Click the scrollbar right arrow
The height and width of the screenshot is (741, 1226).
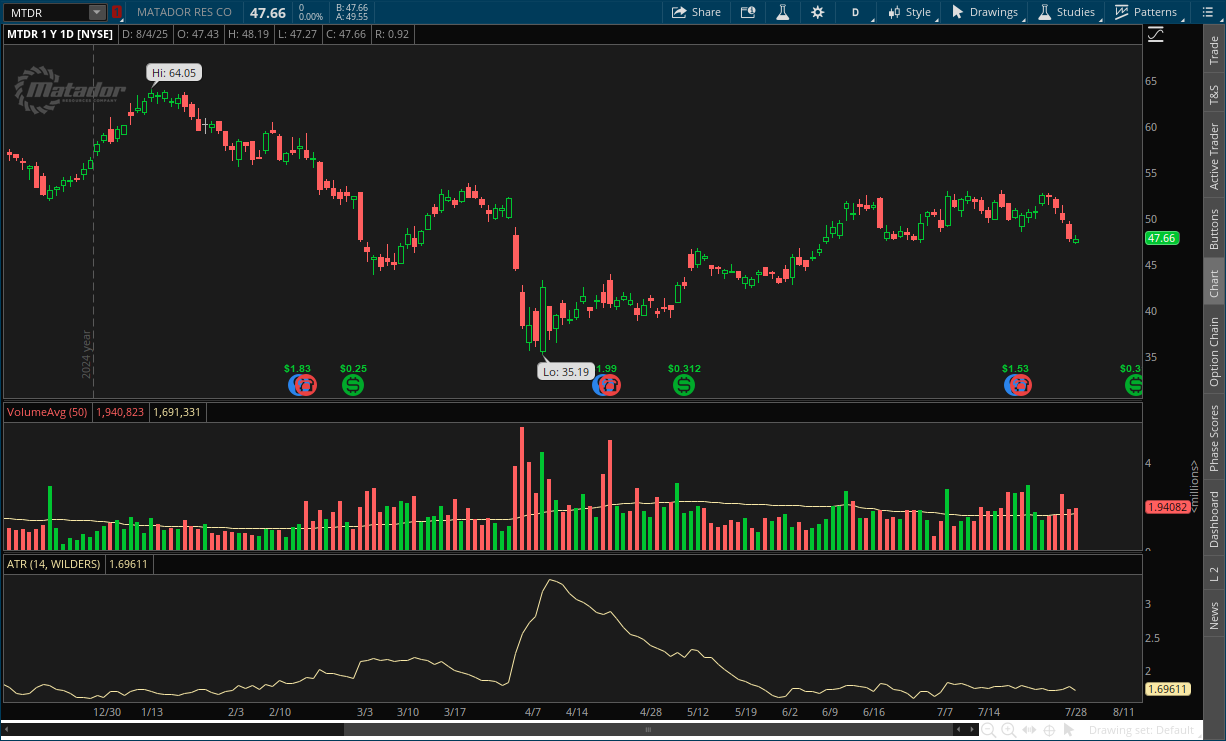[971, 730]
